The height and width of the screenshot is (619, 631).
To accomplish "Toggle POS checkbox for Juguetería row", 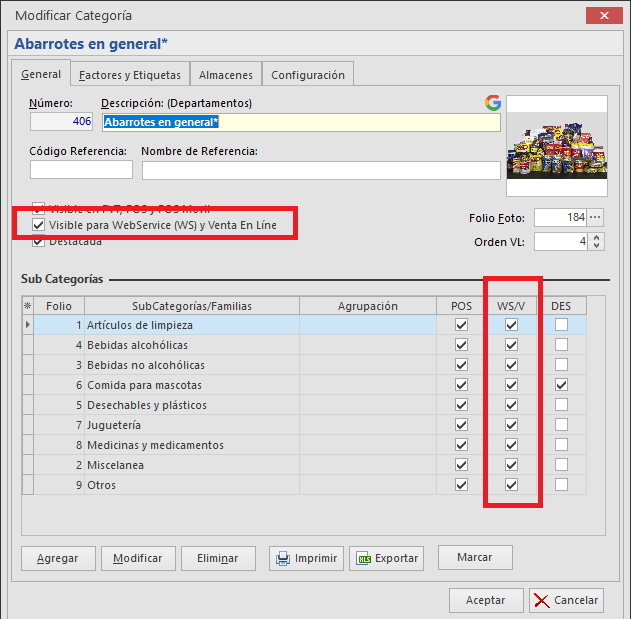I will [461, 425].
